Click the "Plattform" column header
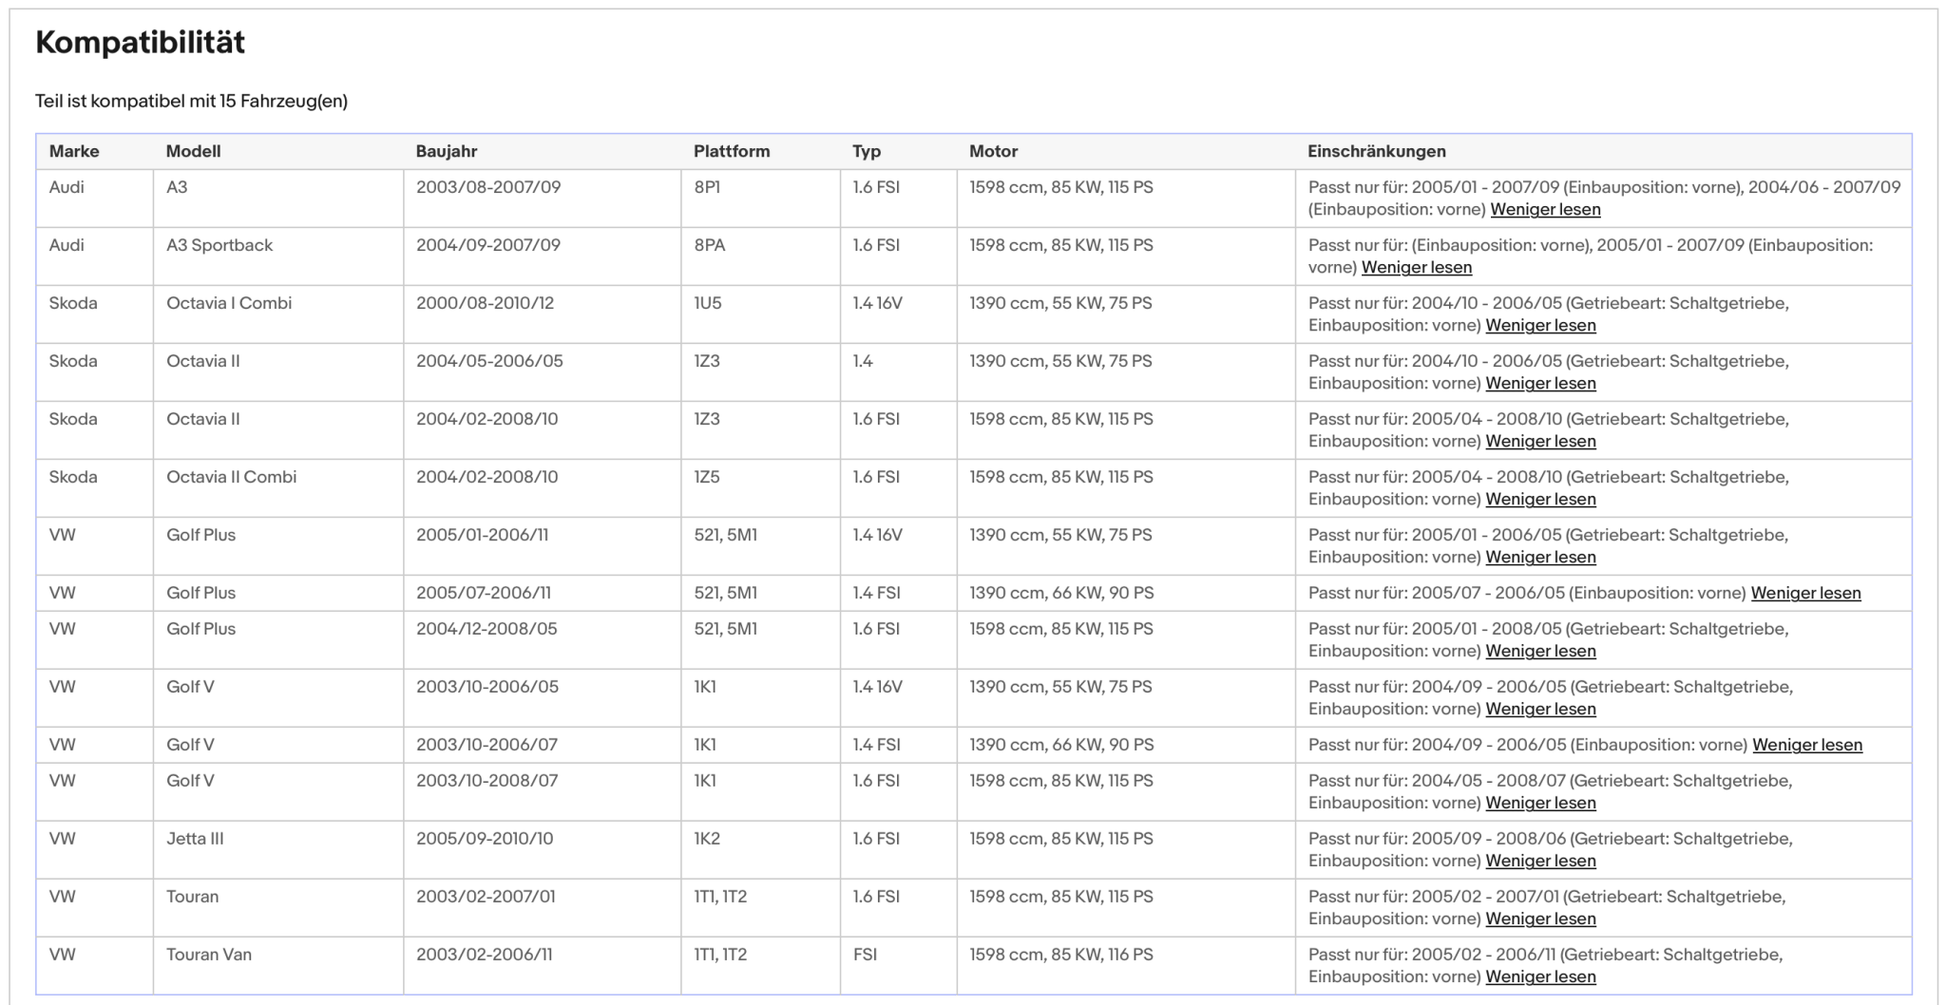1946x1005 pixels. [x=731, y=152]
